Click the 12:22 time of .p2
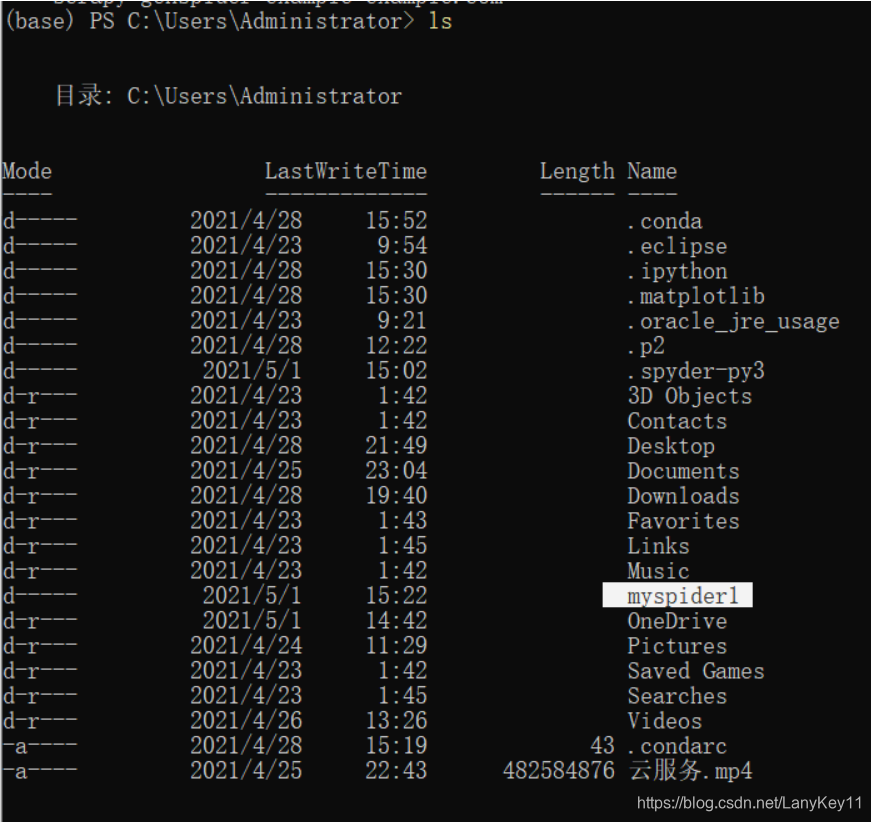The width and height of the screenshot is (871, 822). coord(396,346)
